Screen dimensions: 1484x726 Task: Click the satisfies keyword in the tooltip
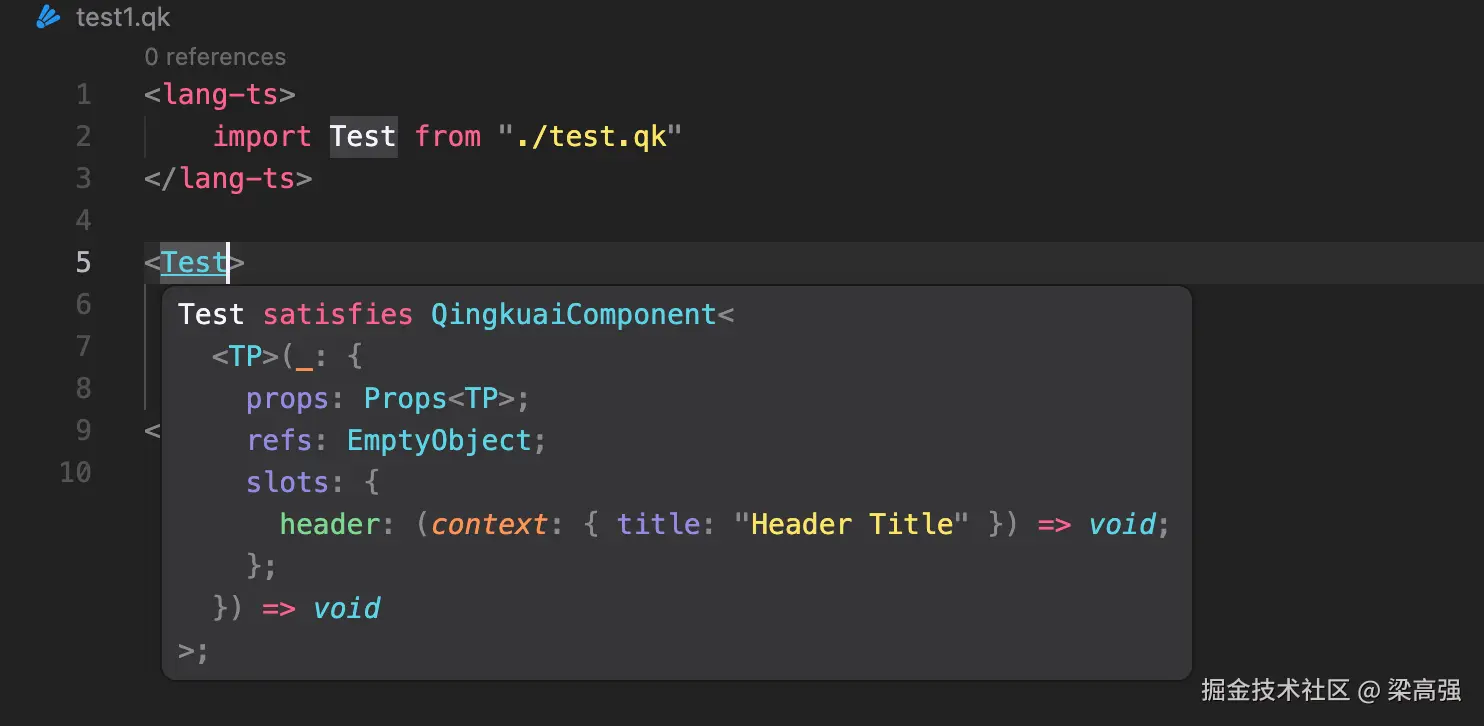tap(337, 314)
